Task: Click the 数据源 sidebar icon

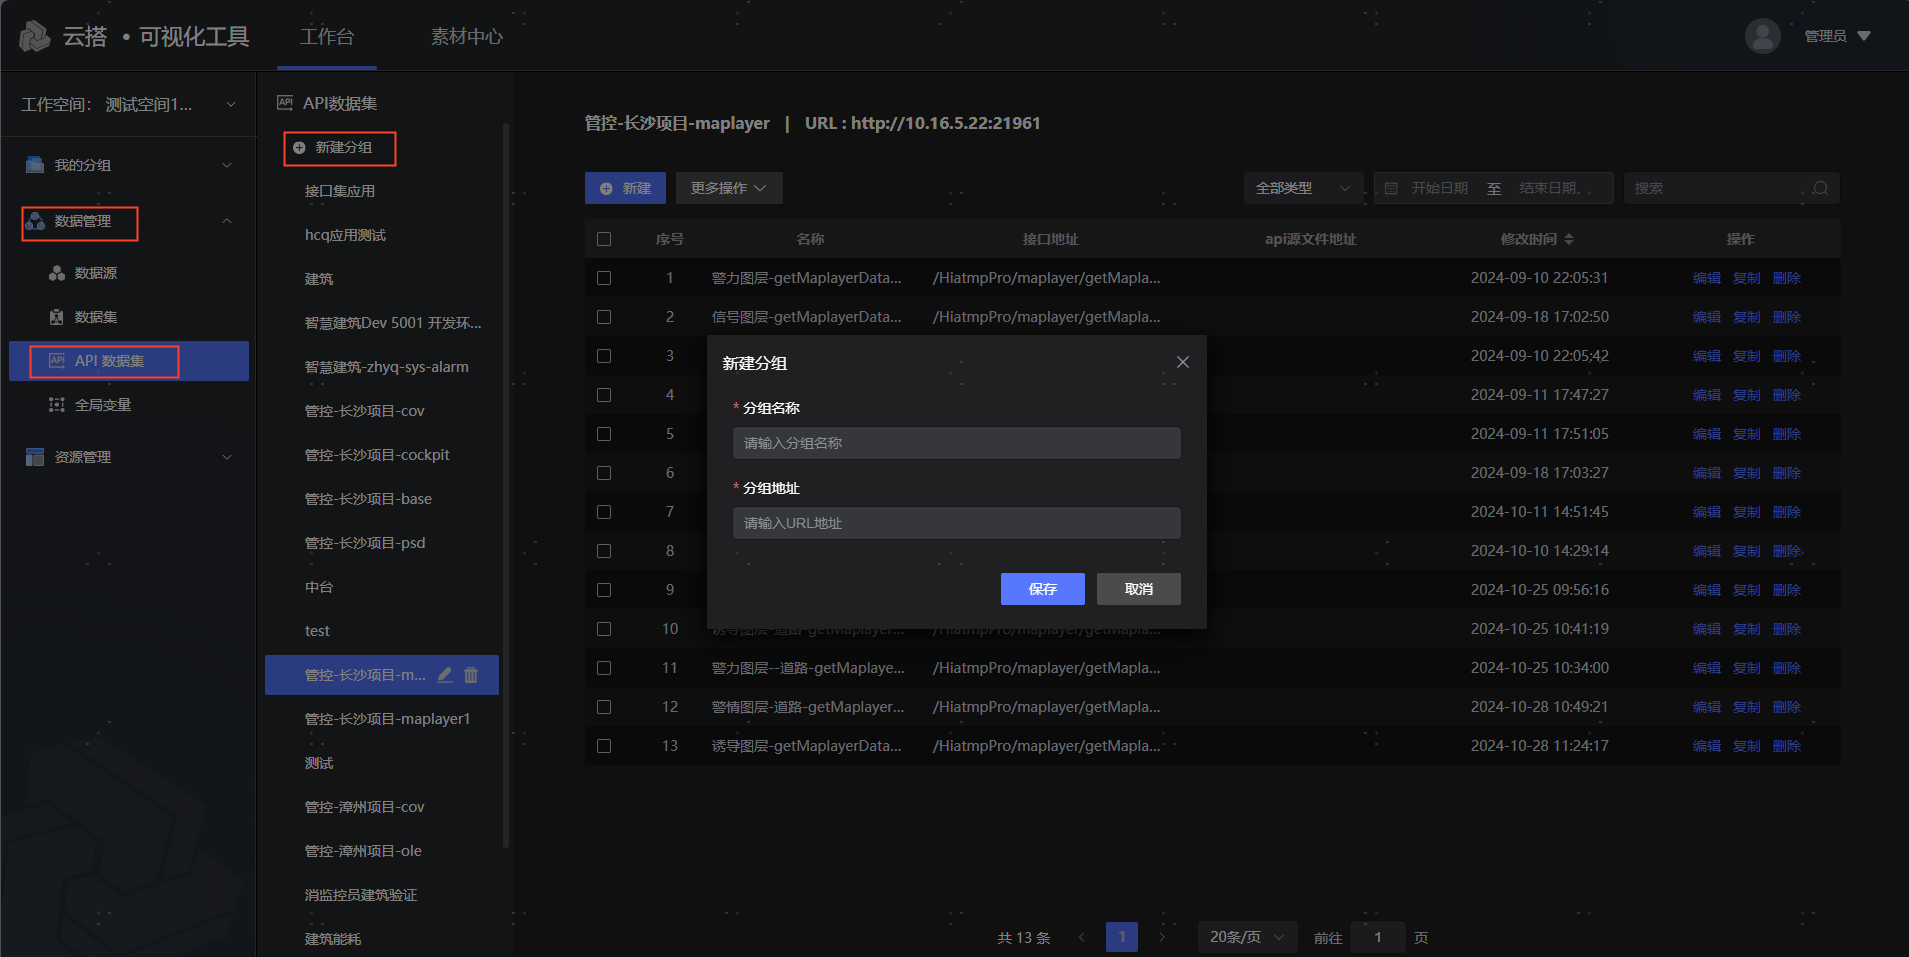Action: click(57, 273)
